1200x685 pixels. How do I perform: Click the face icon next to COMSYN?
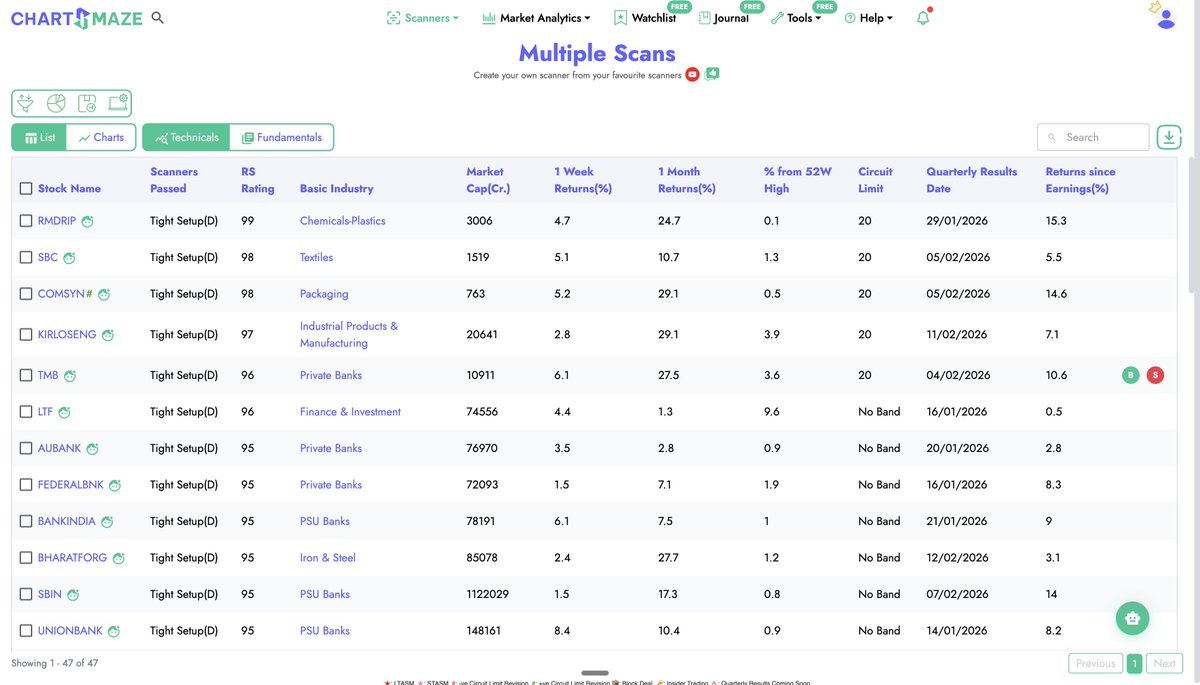point(104,294)
